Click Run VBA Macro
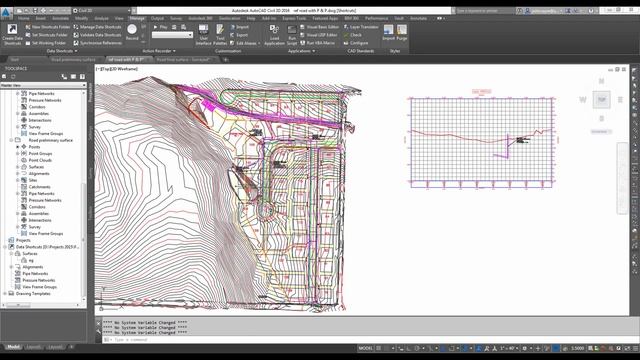 point(318,43)
